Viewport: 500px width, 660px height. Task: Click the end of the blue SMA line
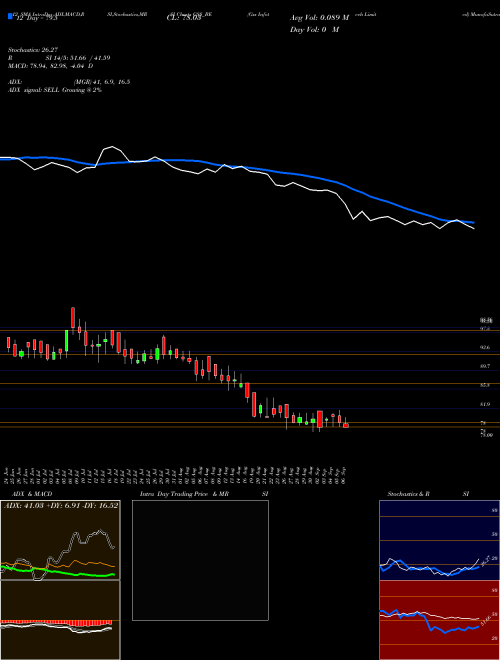coord(473,222)
